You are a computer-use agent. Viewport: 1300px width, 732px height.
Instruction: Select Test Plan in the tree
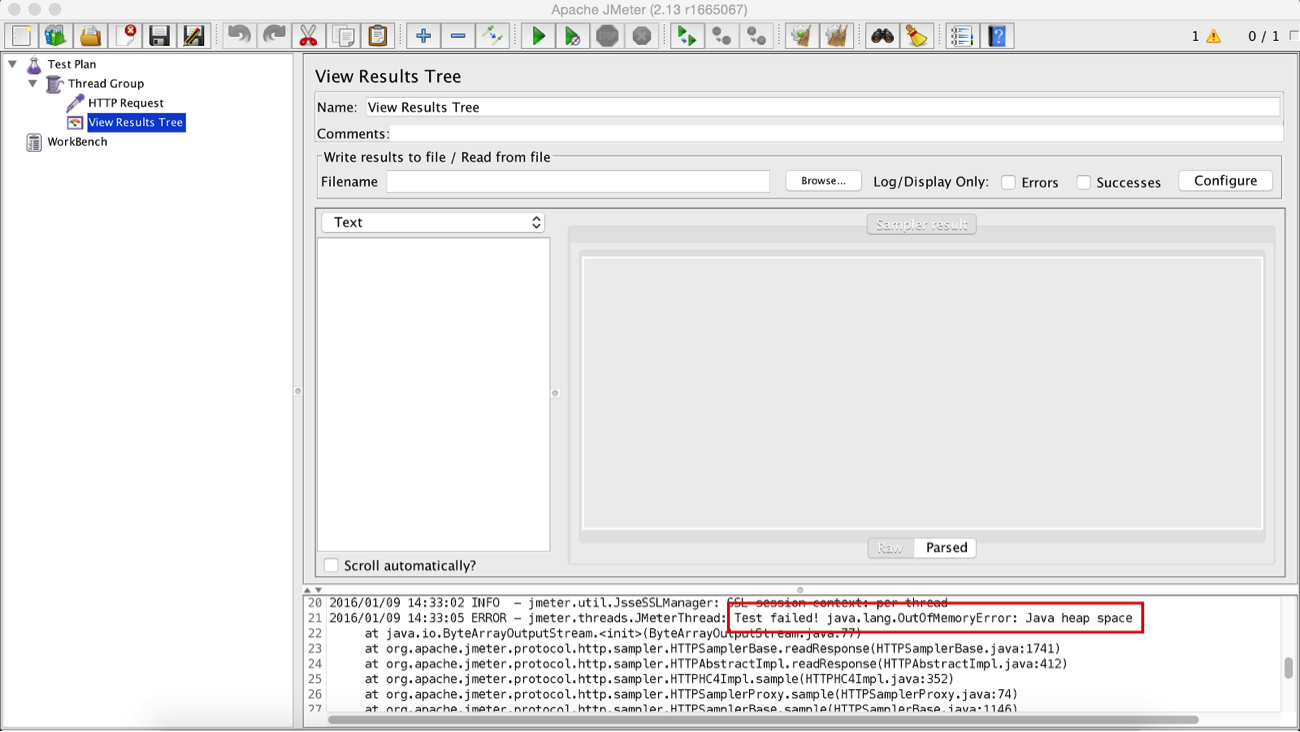pos(72,64)
